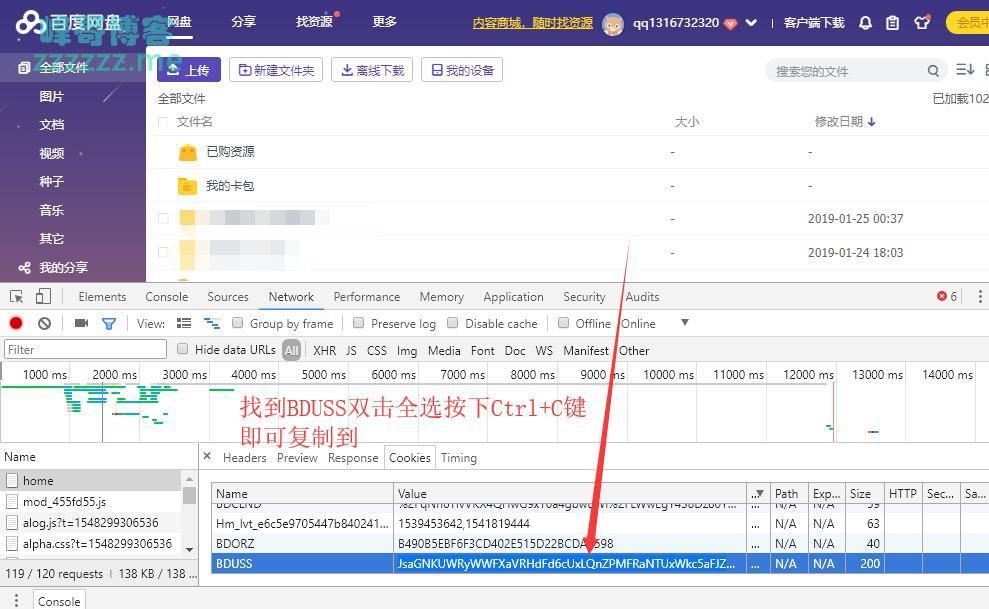Viewport: 989px width, 609px height.
Task: Select the file dated 2019-01-24 18:03
Action: click(x=163, y=253)
